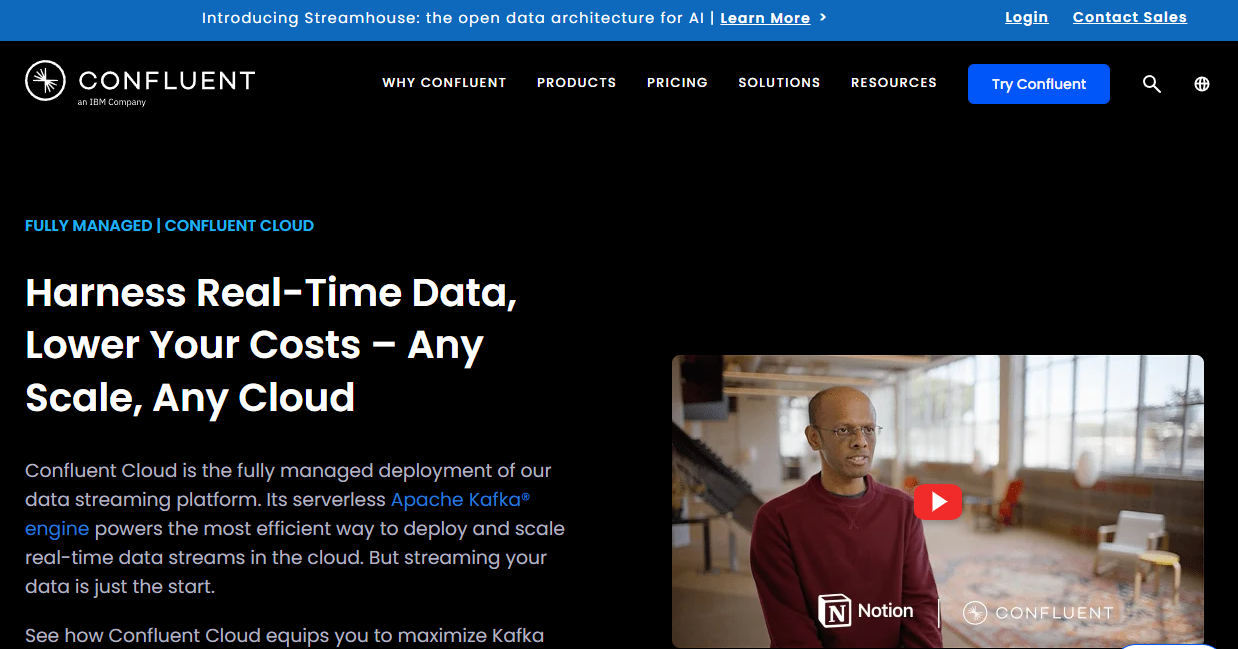
Task: Open the Products menu
Action: pyautogui.click(x=577, y=83)
